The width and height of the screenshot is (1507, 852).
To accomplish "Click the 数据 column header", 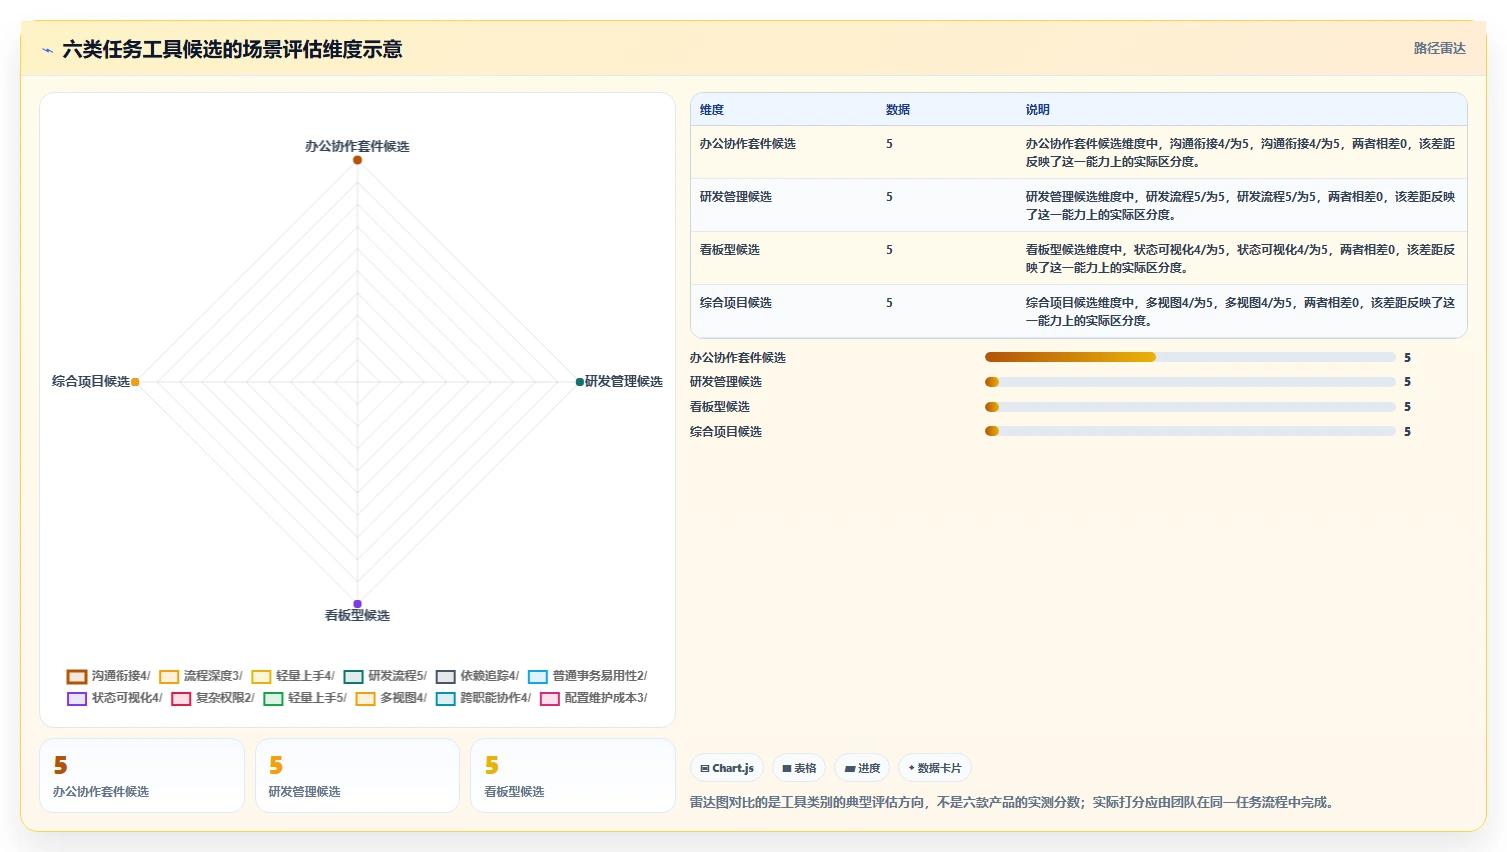I will 898,110.
